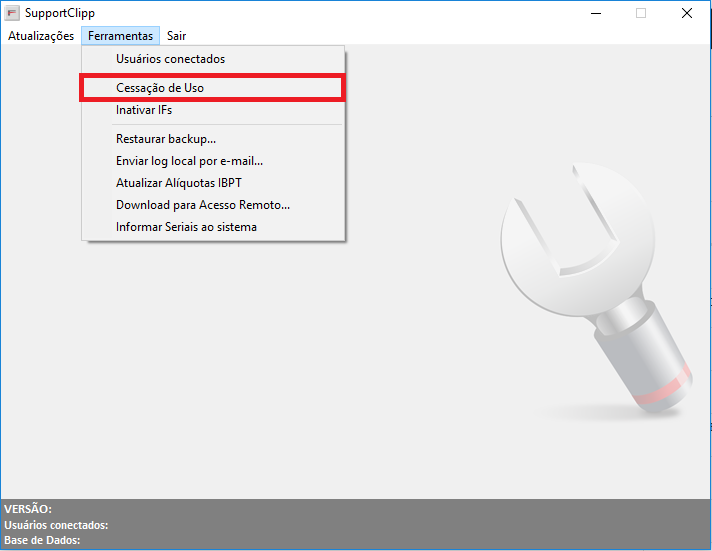Maximize the SupportClipp window
712x551 pixels.
(x=641, y=14)
